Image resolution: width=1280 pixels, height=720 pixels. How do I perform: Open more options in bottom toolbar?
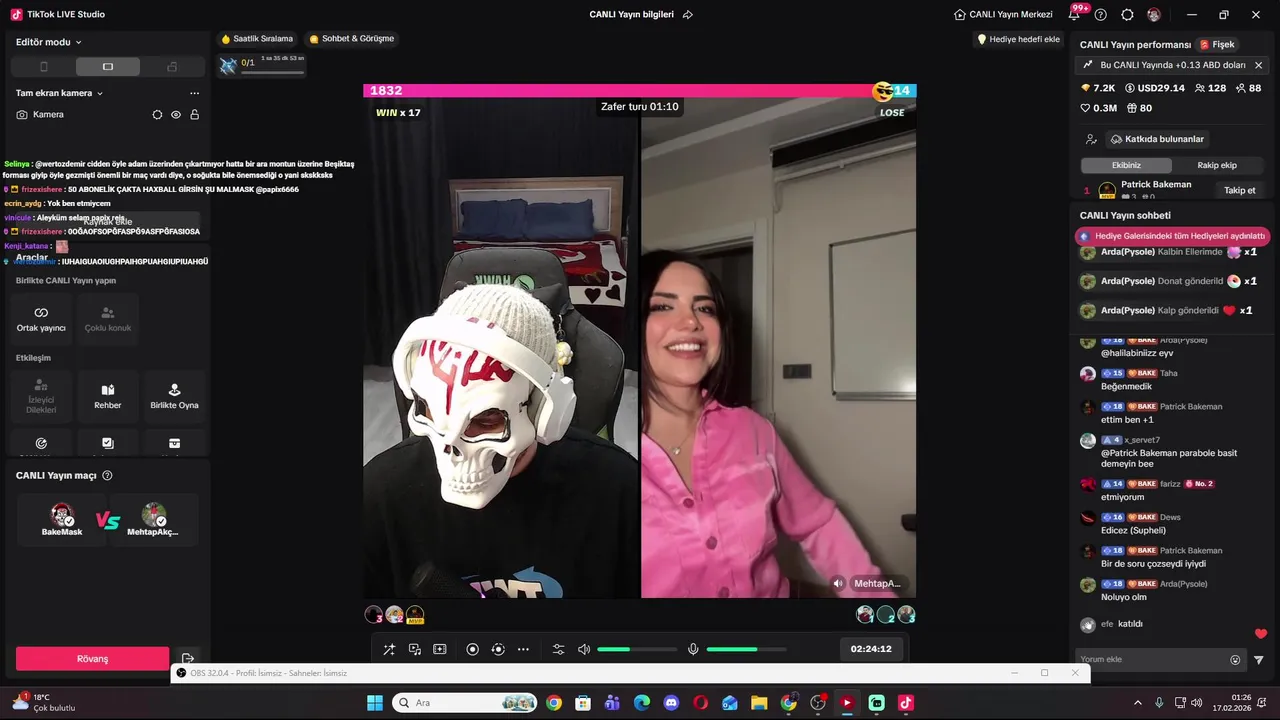523,649
